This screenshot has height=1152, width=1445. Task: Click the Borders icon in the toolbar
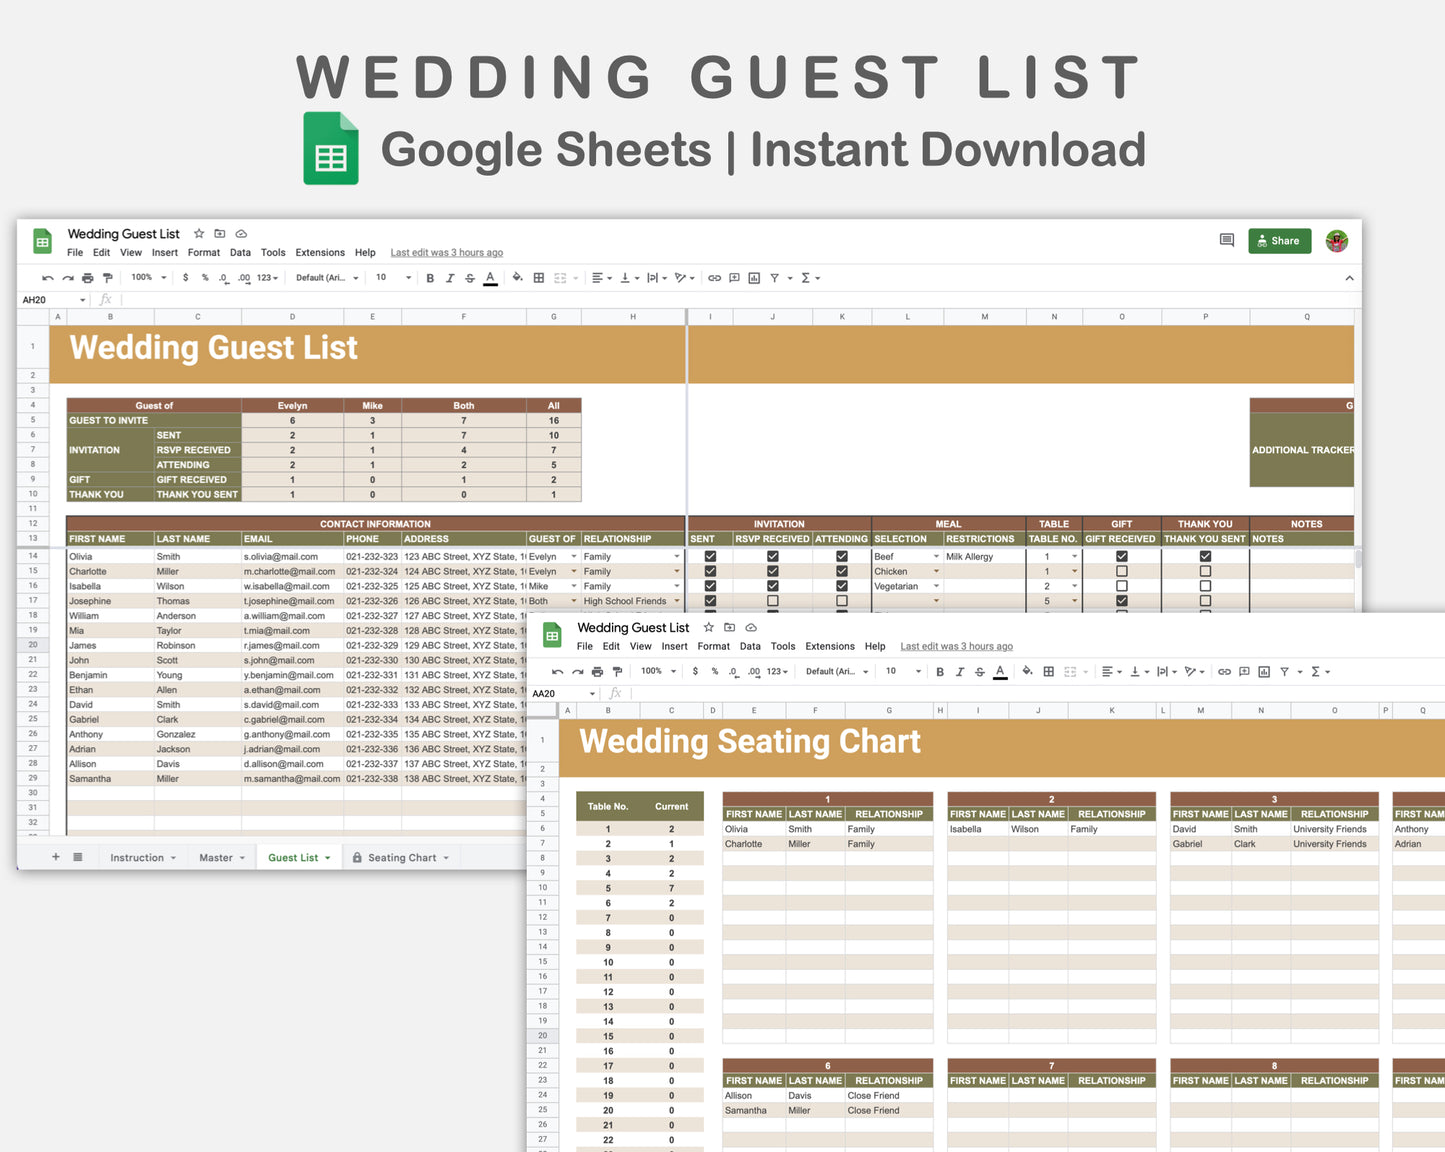click(x=538, y=278)
